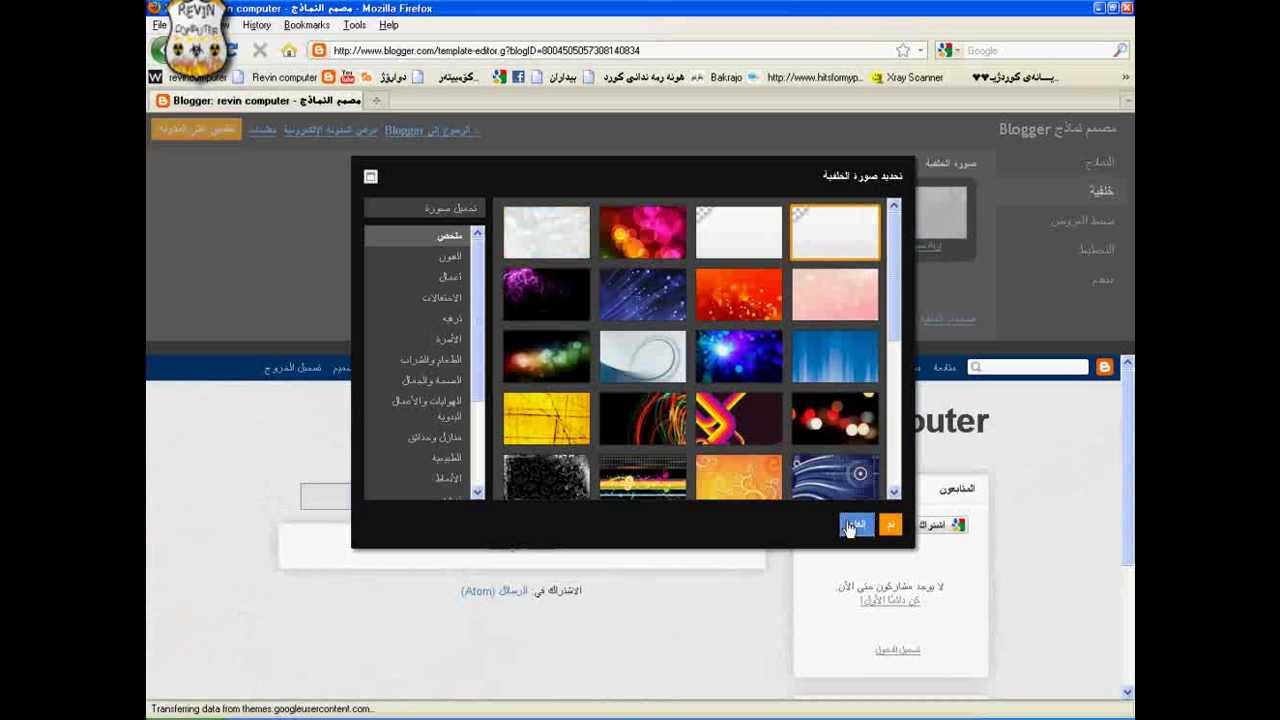Choose the gray-white curve thumbnail
The image size is (1280, 720).
(x=643, y=356)
